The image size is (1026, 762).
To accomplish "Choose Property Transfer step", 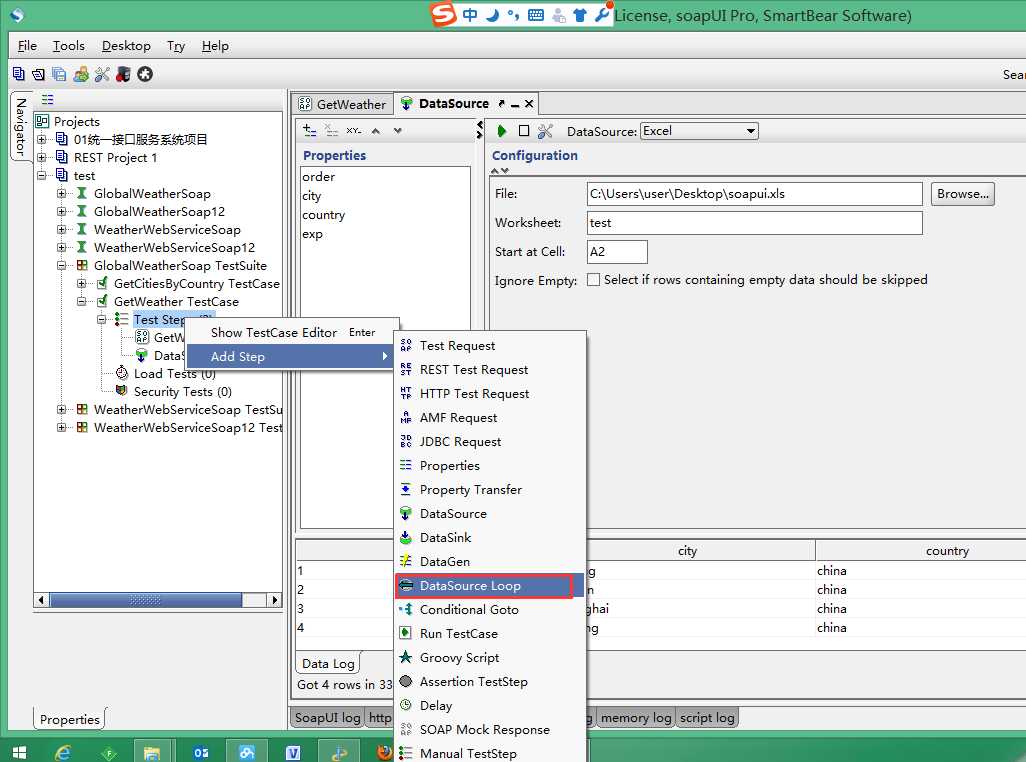I will 490,489.
